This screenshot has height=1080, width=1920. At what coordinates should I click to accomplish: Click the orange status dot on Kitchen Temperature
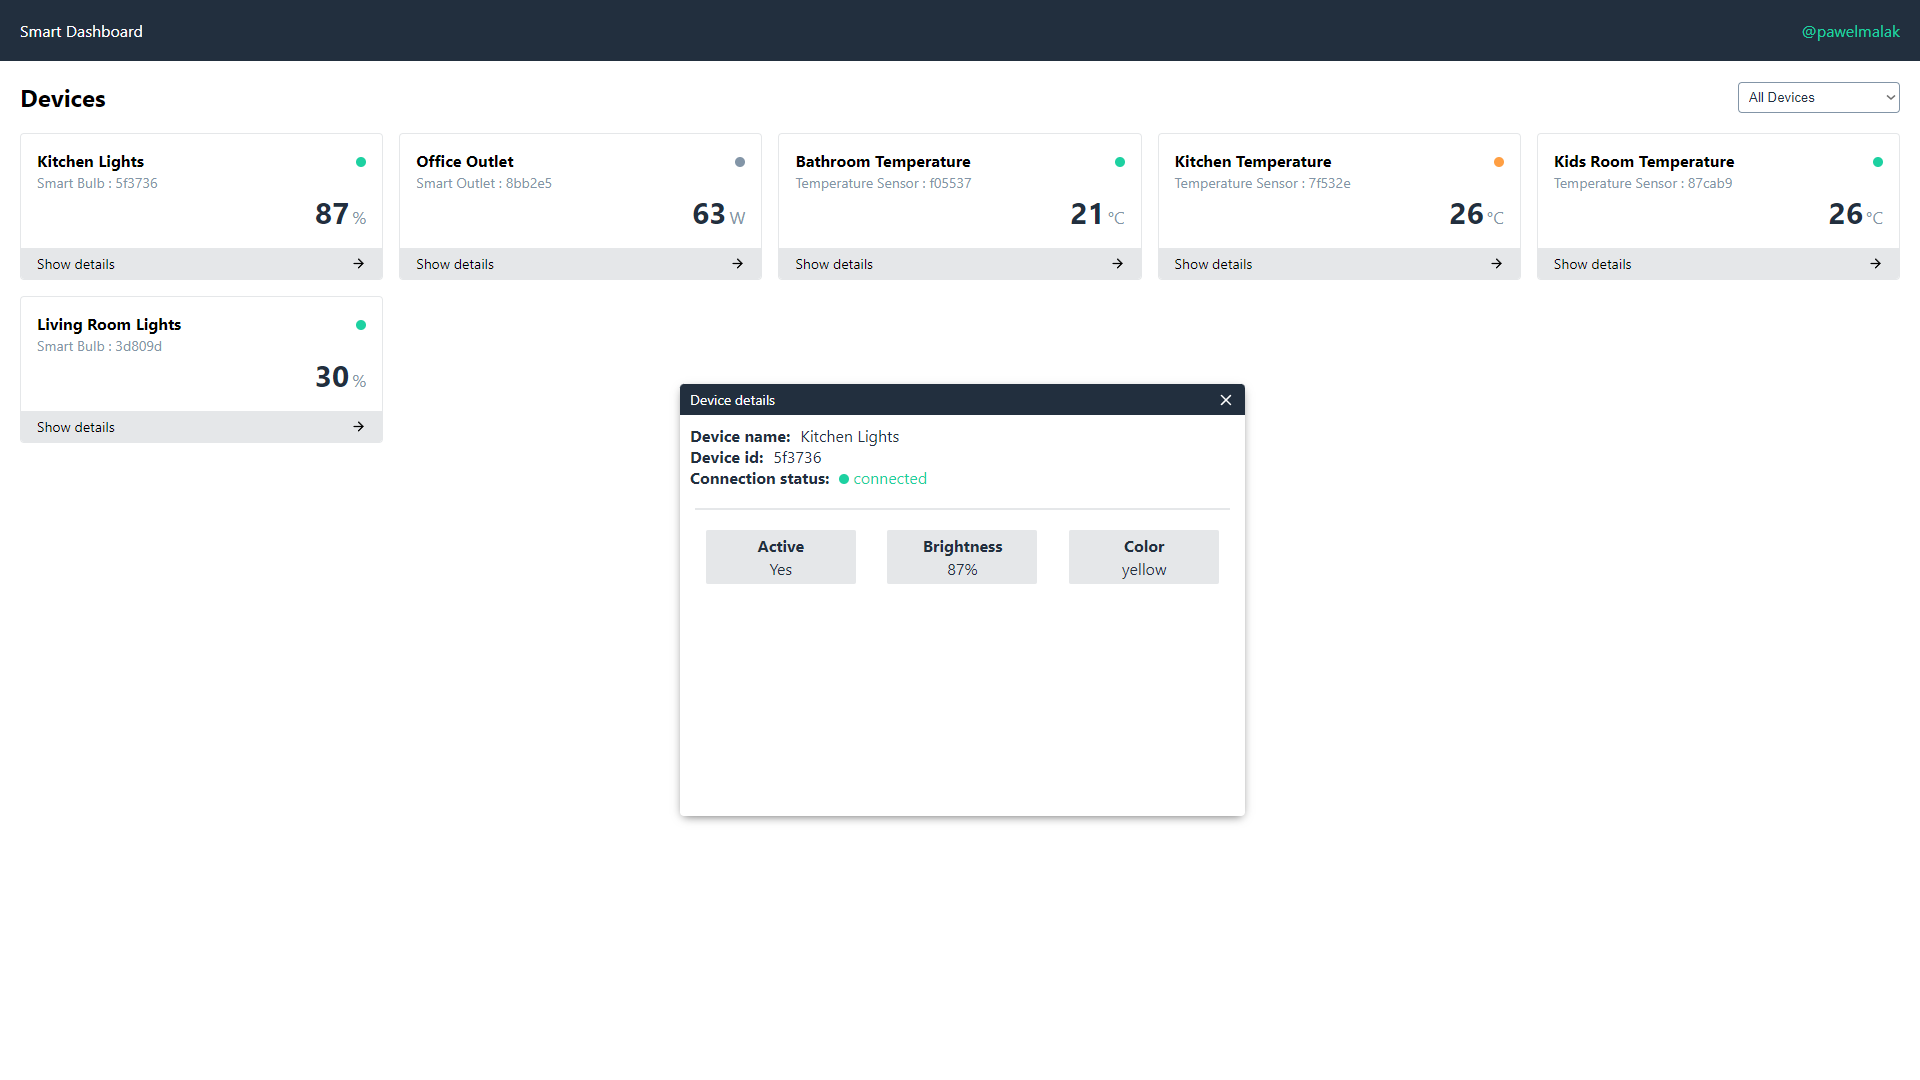click(x=1498, y=162)
